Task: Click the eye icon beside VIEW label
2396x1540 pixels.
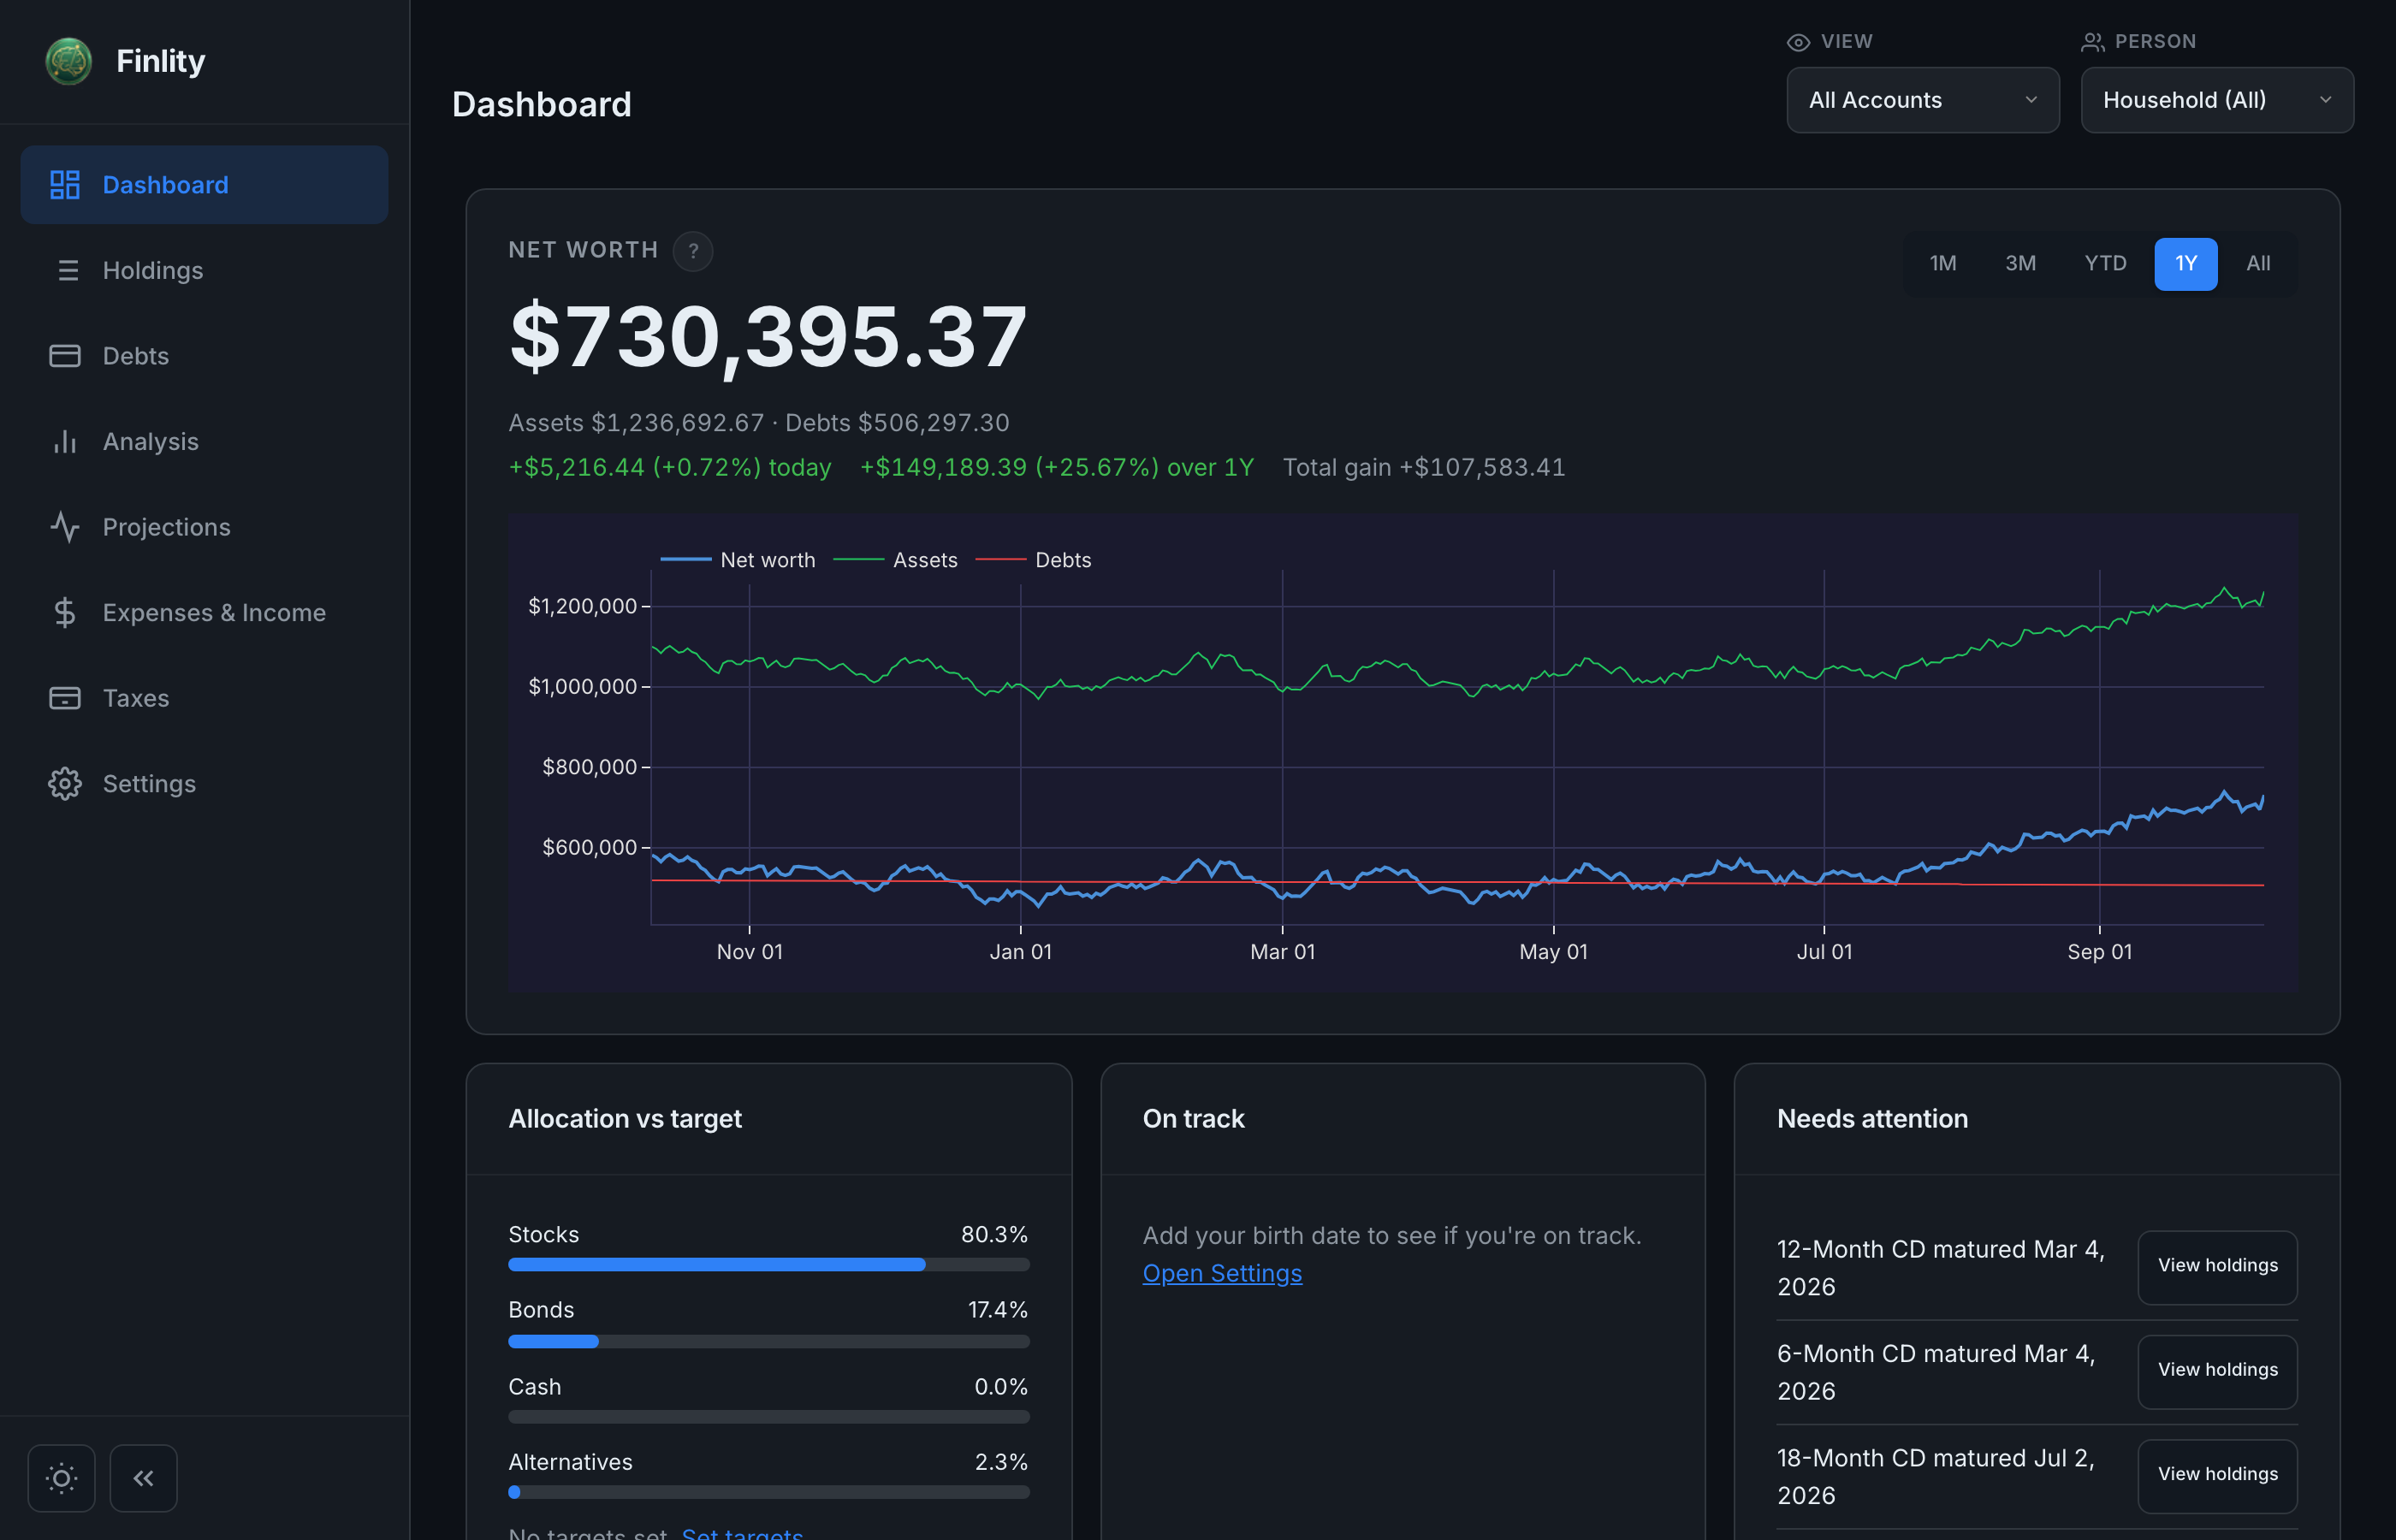Action: (1798, 42)
